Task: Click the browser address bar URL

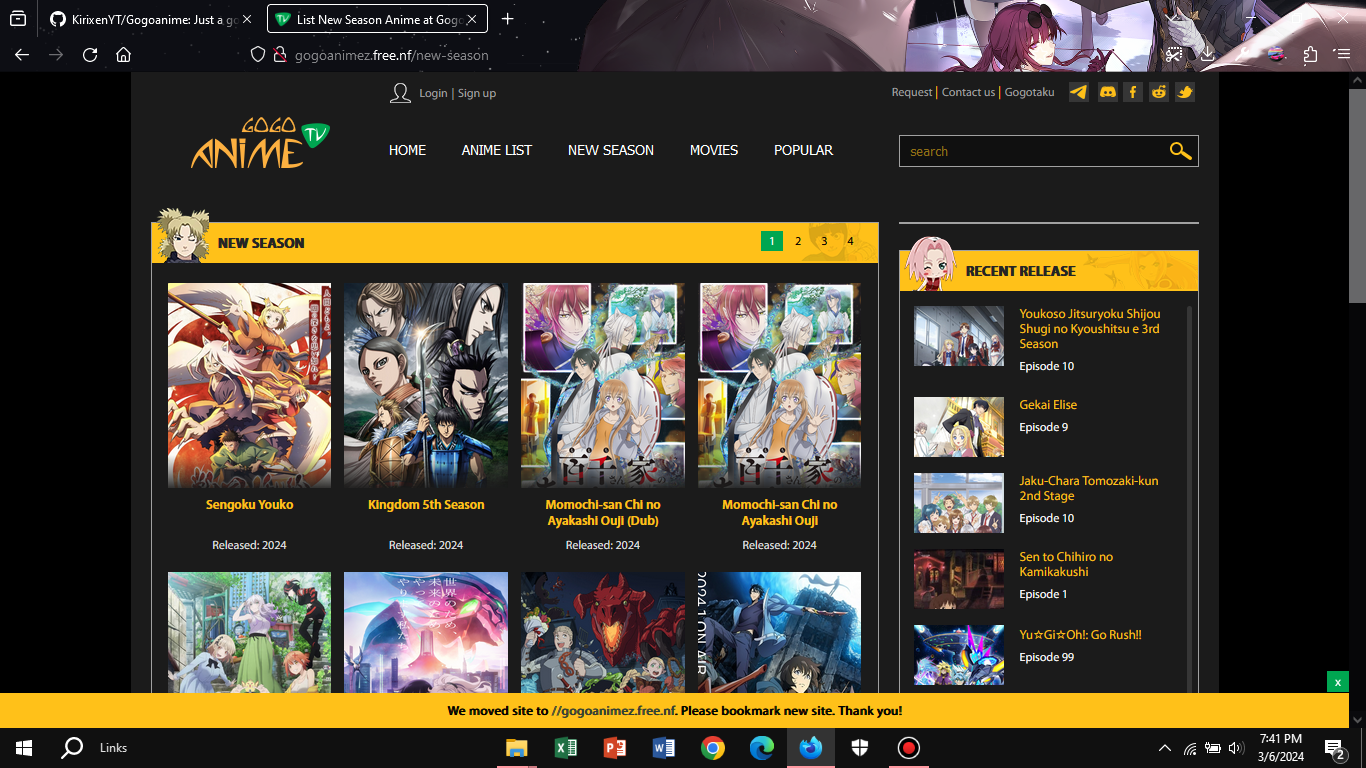Action: click(392, 55)
